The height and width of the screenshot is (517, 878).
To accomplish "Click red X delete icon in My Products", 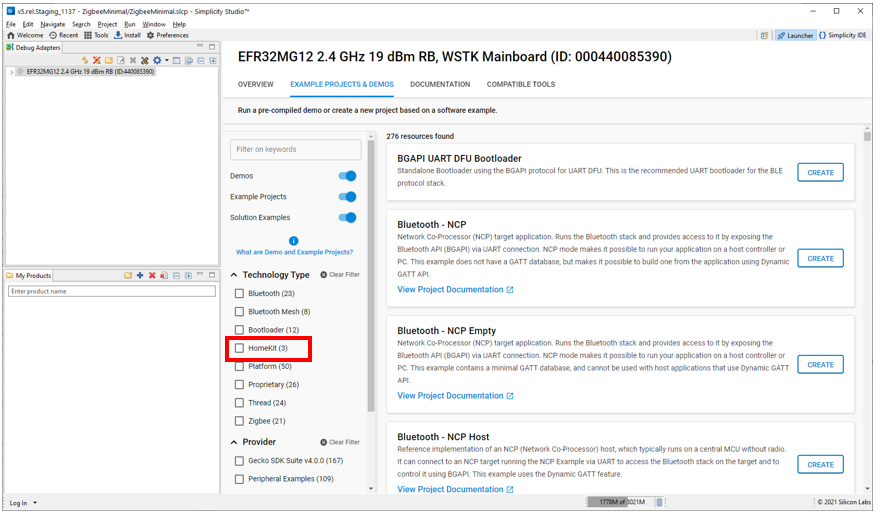I will pyautogui.click(x=152, y=276).
